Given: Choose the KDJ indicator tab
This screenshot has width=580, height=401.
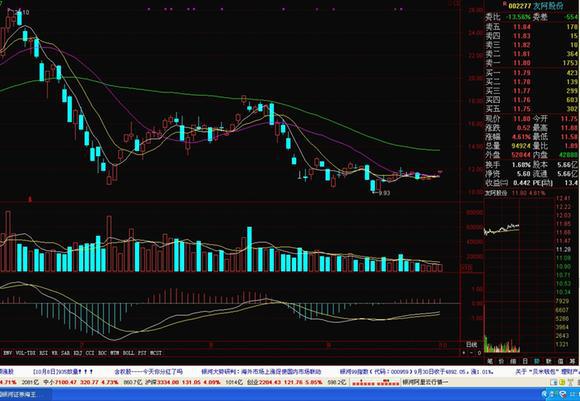Looking at the screenshot, I should point(77,353).
